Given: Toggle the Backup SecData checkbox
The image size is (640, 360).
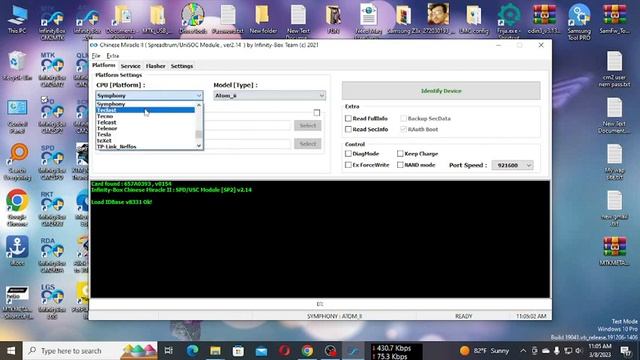Looking at the screenshot, I should (x=403, y=118).
